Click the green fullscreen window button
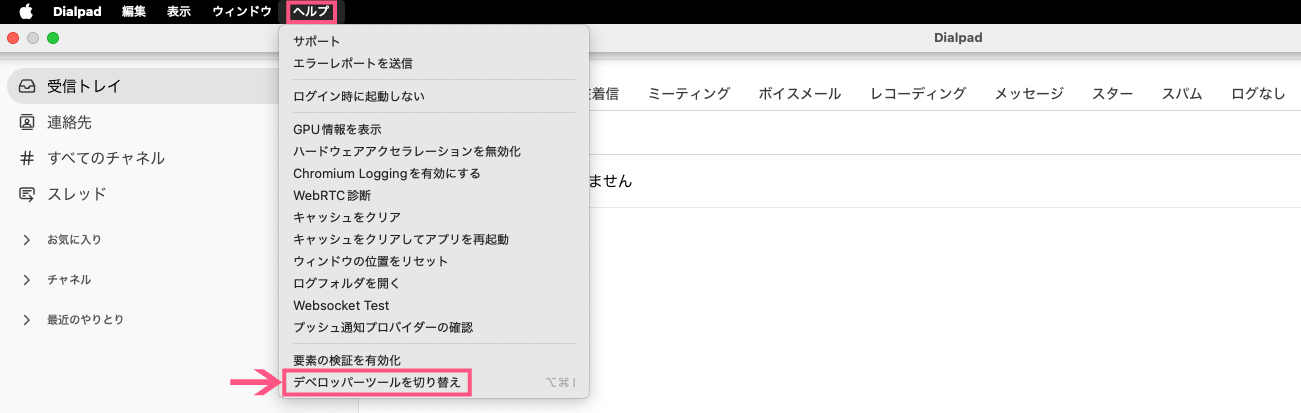1301x413 pixels. click(53, 38)
